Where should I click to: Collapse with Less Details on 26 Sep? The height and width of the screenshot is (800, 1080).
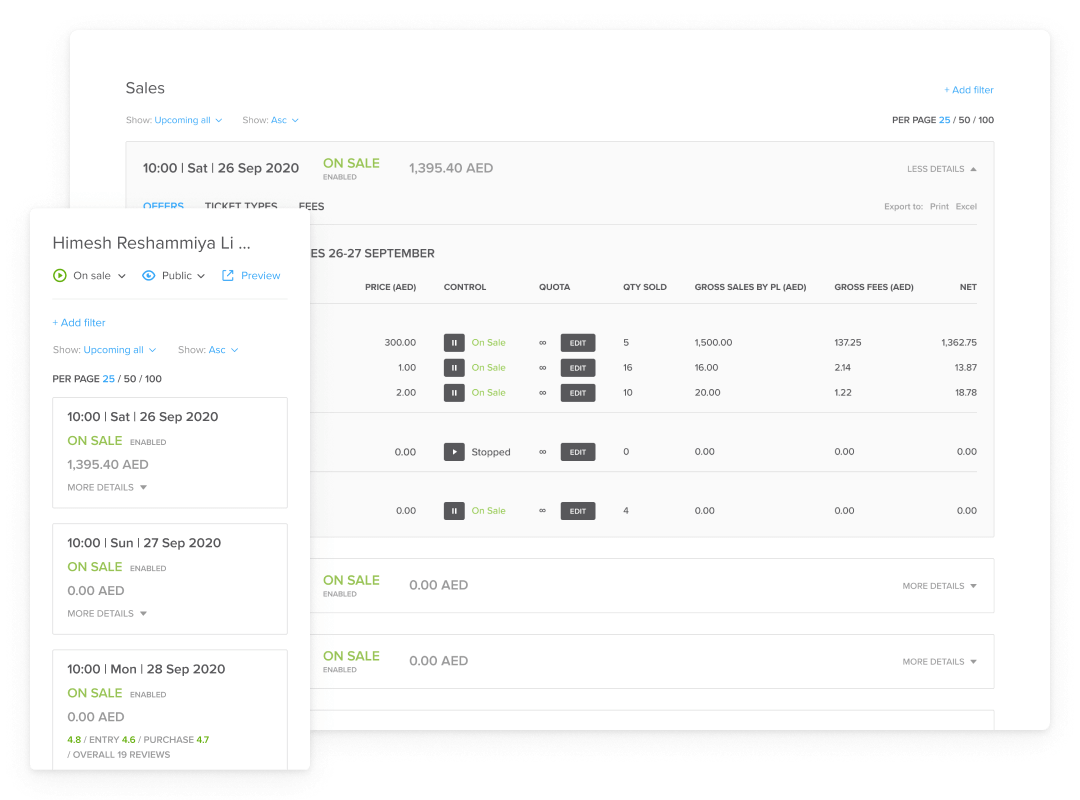pos(942,169)
